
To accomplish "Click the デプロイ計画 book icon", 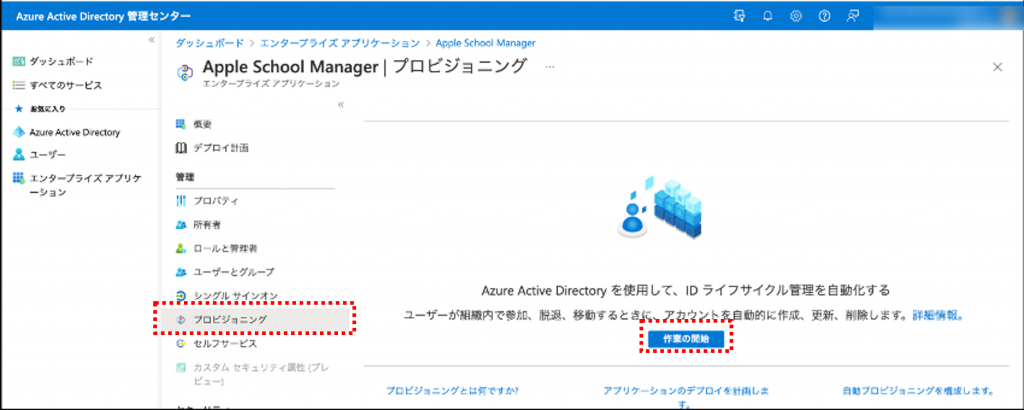I will [181, 148].
